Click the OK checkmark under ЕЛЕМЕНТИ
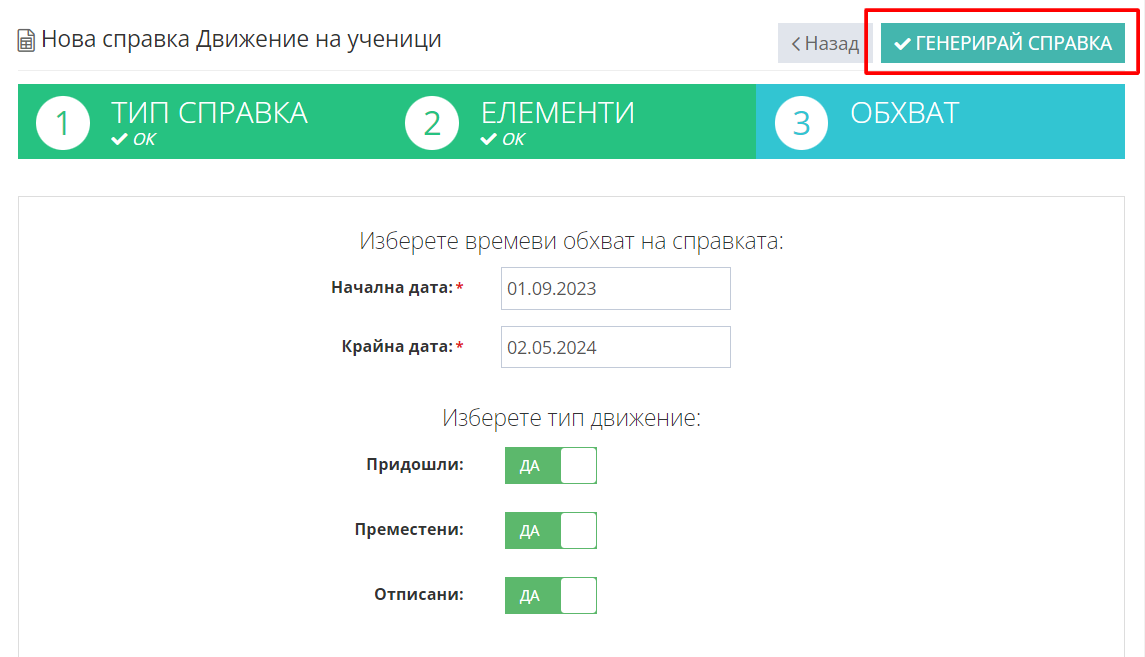The height and width of the screenshot is (657, 1145). [488, 139]
